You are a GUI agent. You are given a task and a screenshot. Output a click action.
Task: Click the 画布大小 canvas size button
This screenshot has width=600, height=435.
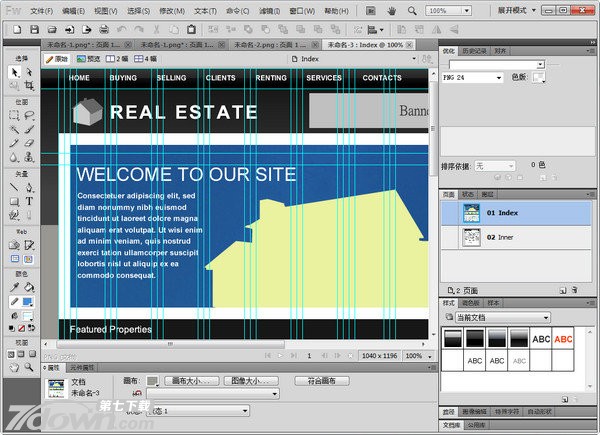click(x=190, y=381)
